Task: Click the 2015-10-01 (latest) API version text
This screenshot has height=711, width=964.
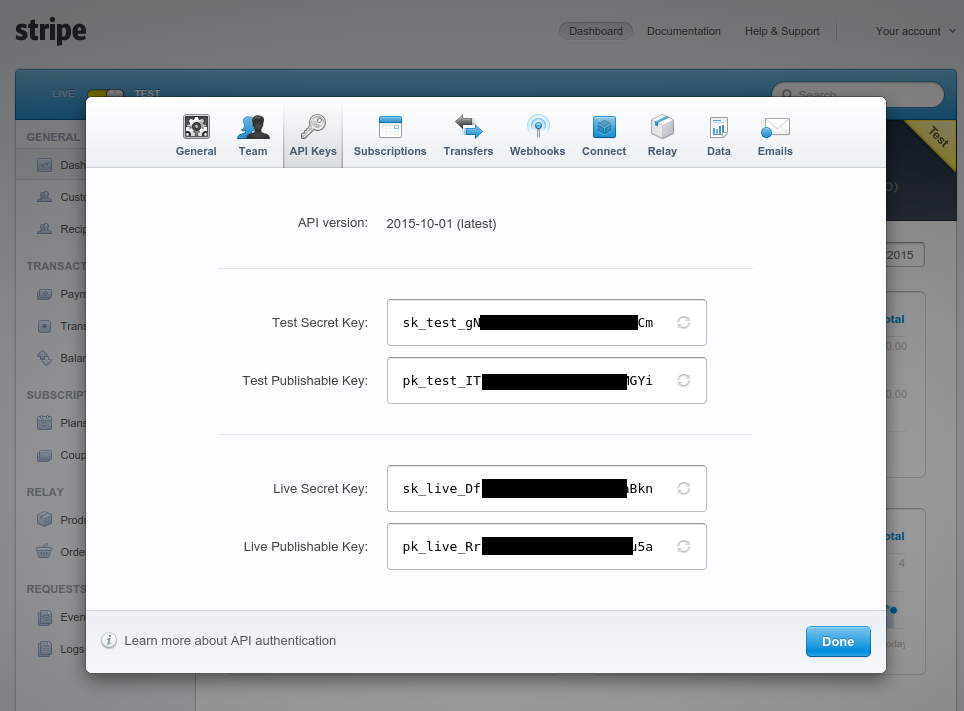Action: click(x=441, y=224)
